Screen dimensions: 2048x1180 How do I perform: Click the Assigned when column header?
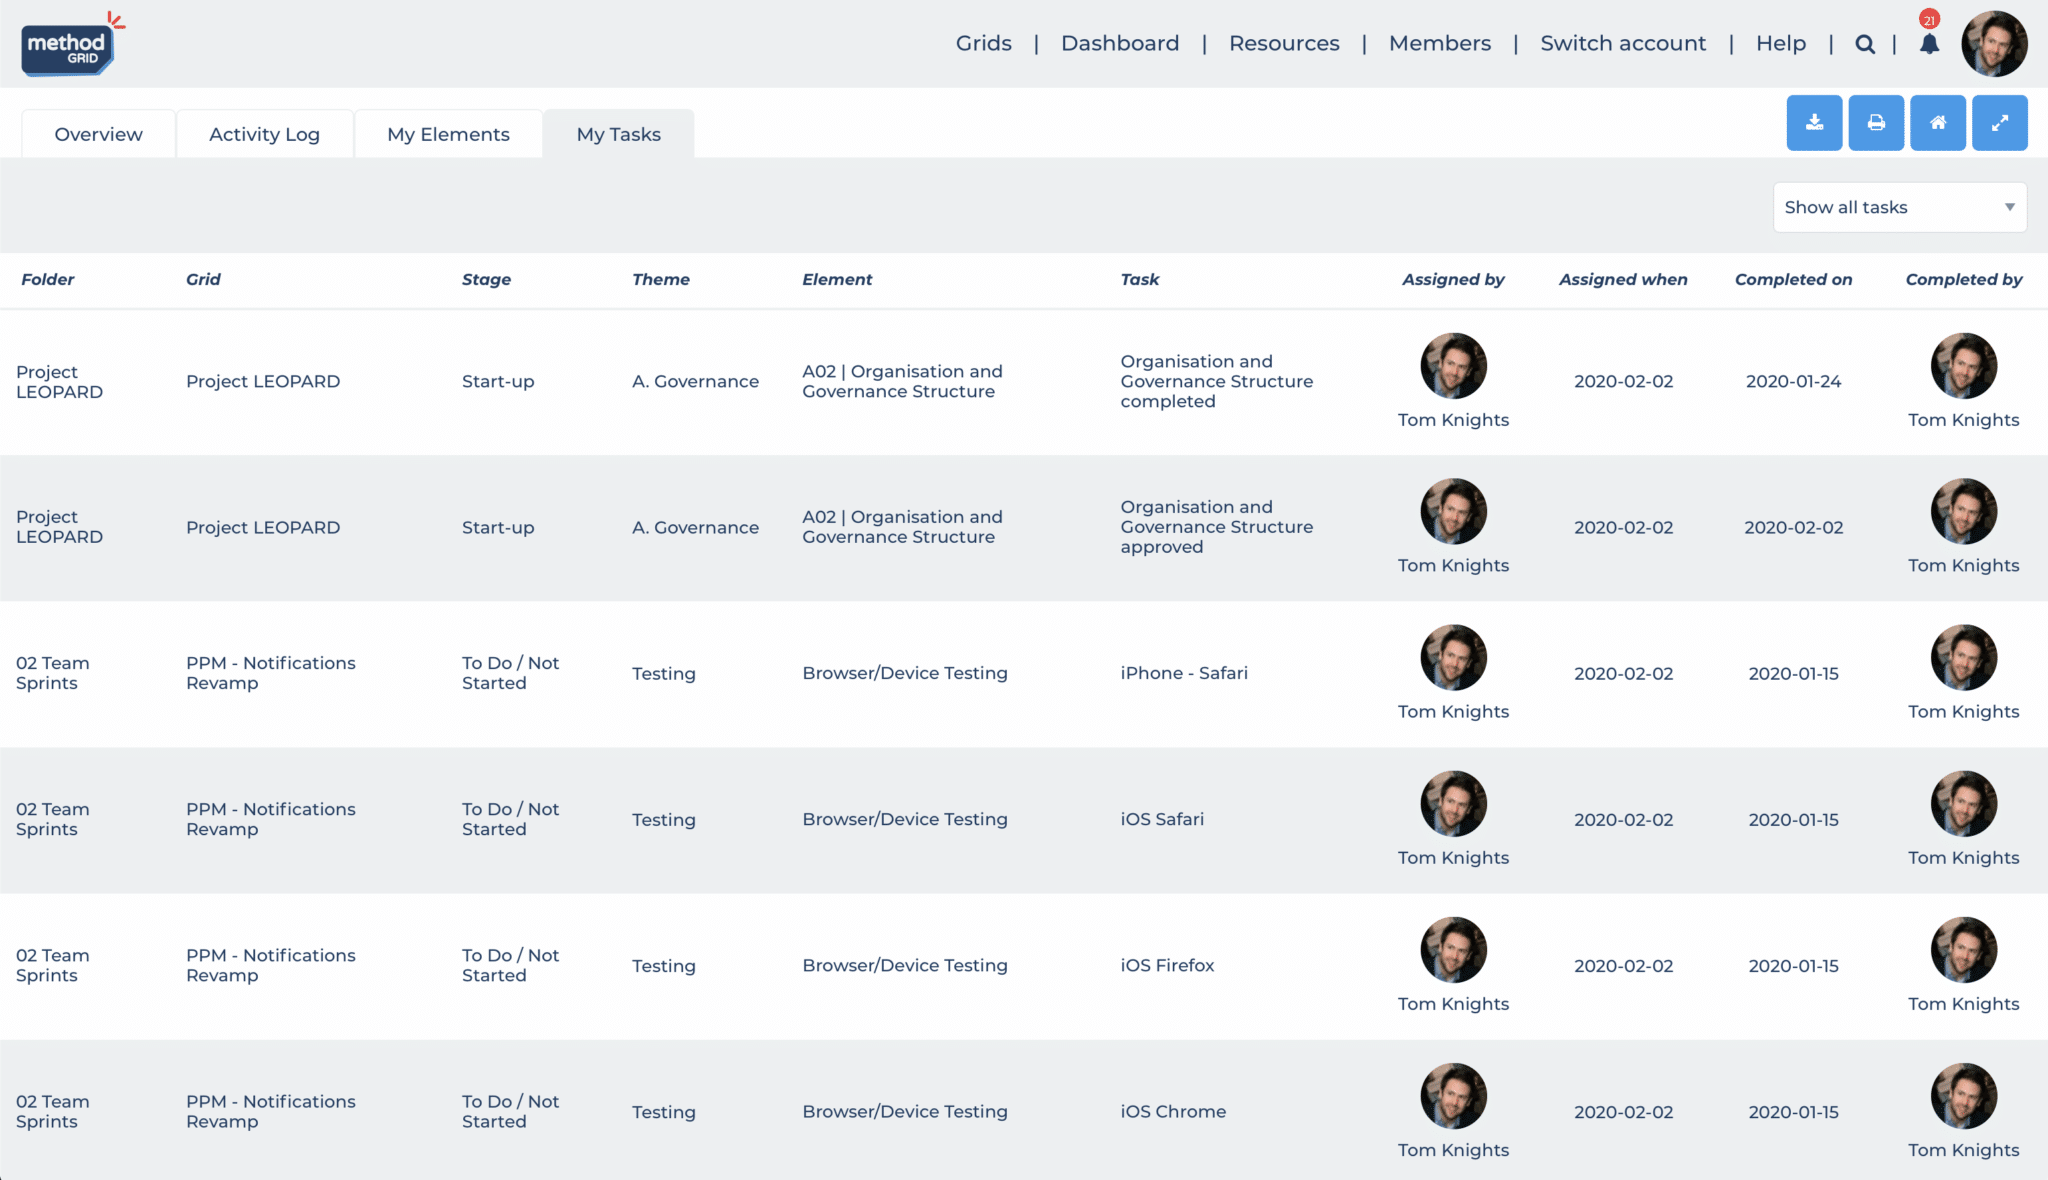[1623, 279]
